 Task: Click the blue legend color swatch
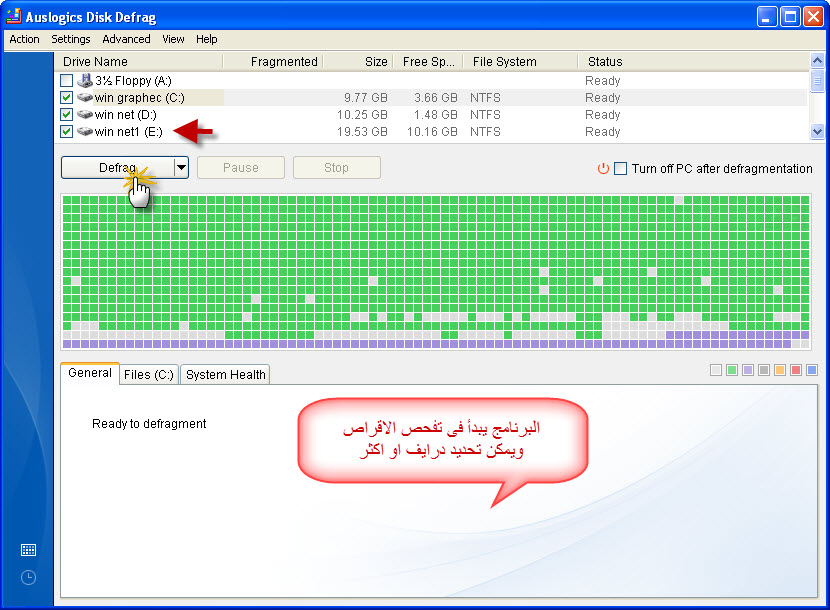(812, 370)
